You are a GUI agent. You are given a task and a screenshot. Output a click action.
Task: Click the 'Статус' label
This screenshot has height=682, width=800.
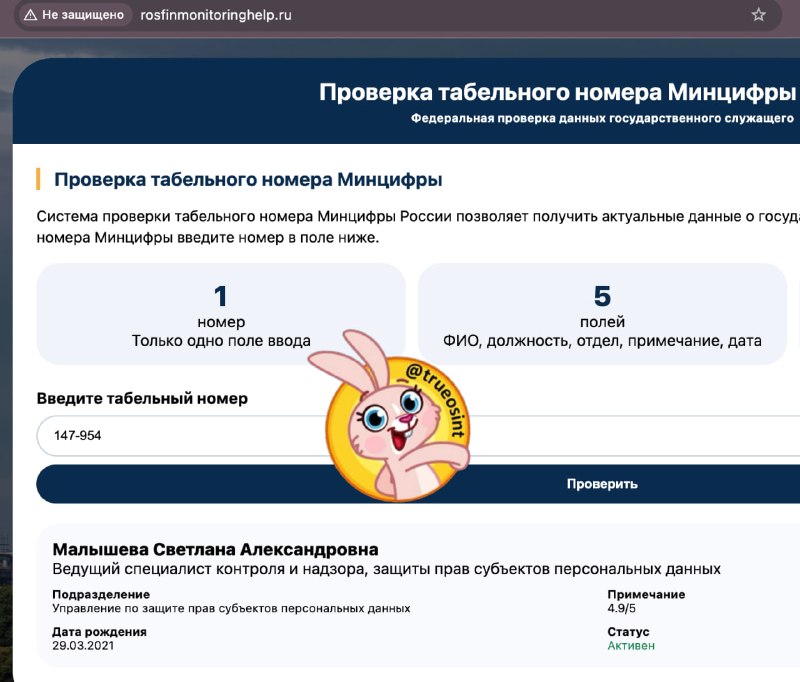[x=628, y=632]
